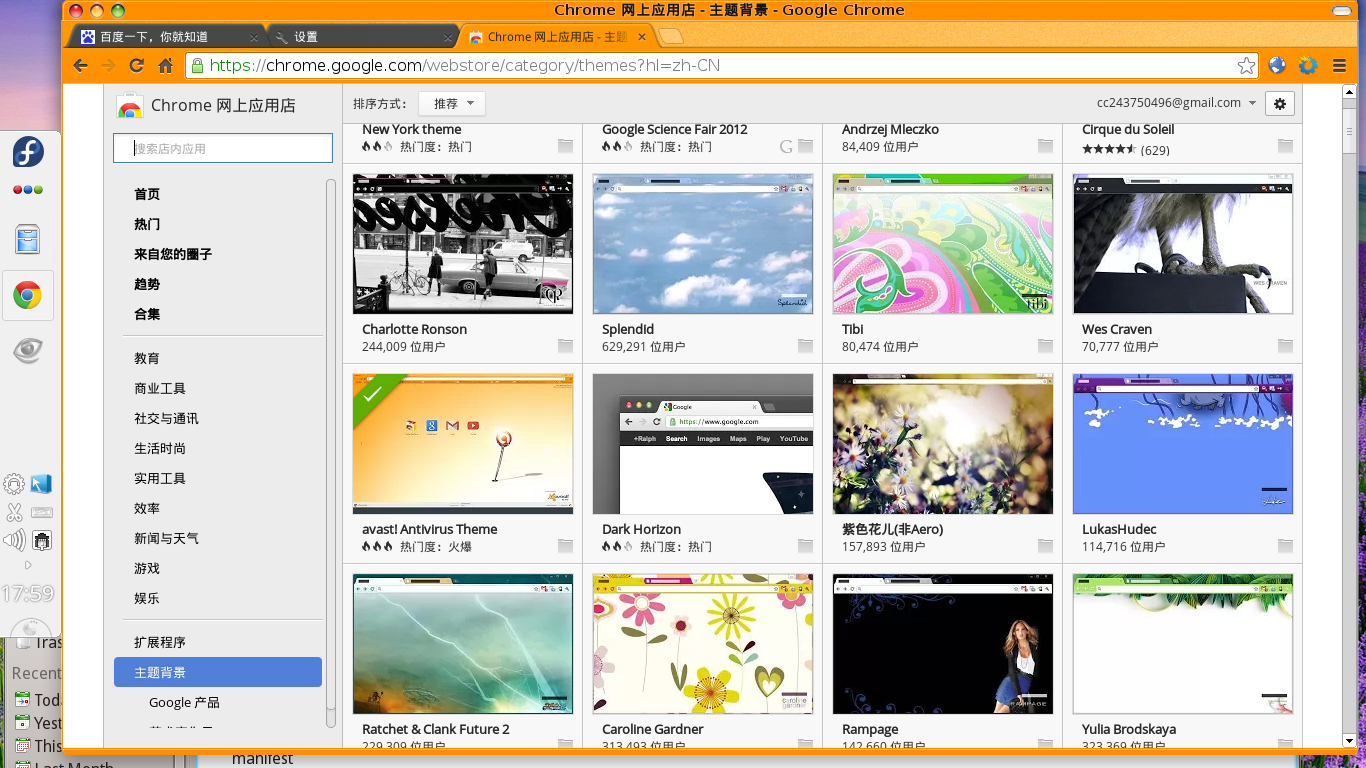
Task: Click the flag icon on LukasHudec card
Action: [x=1285, y=546]
